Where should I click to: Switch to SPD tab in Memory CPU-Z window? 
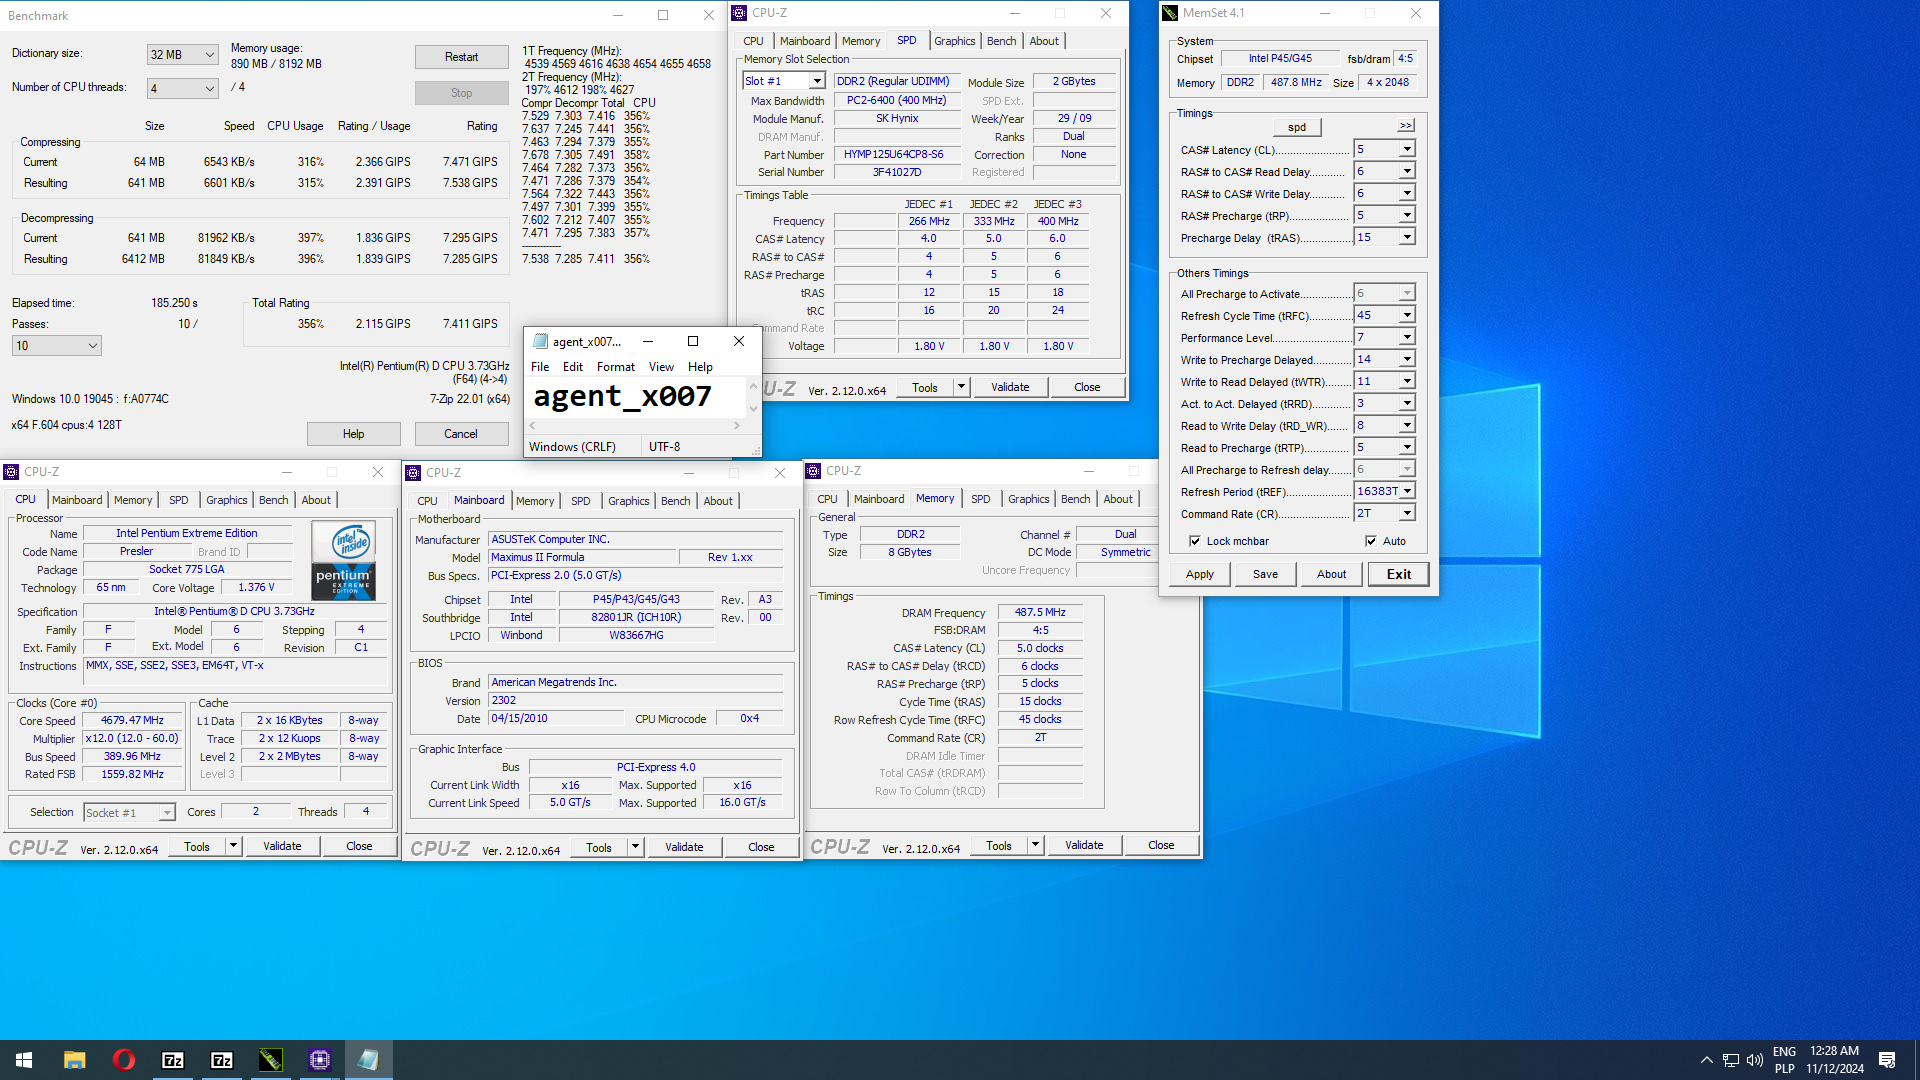pyautogui.click(x=980, y=499)
